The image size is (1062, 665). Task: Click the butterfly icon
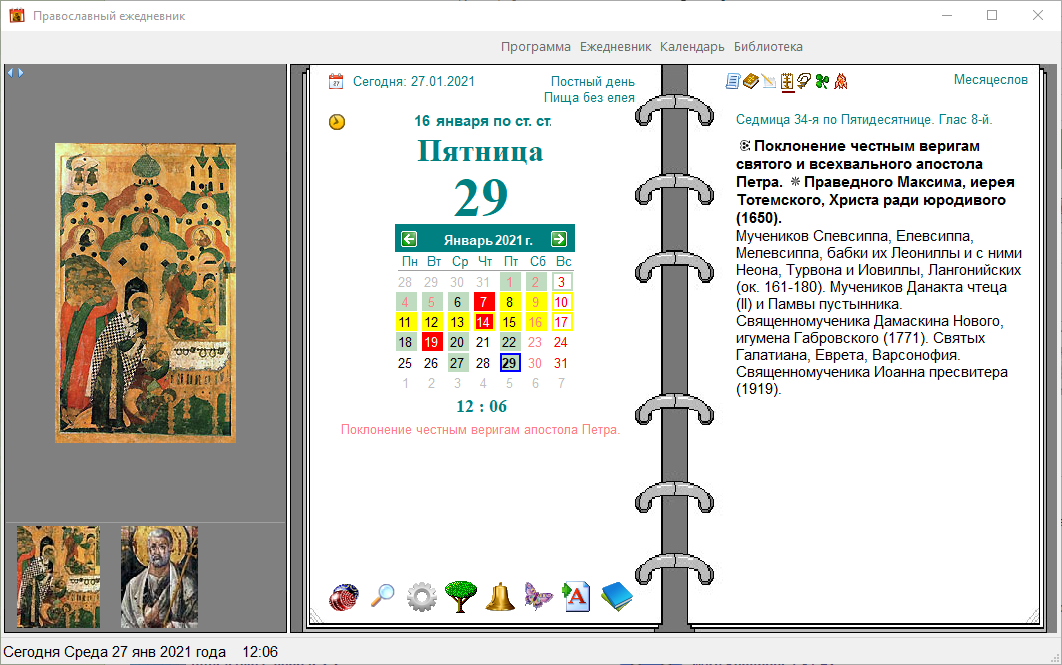click(x=538, y=597)
